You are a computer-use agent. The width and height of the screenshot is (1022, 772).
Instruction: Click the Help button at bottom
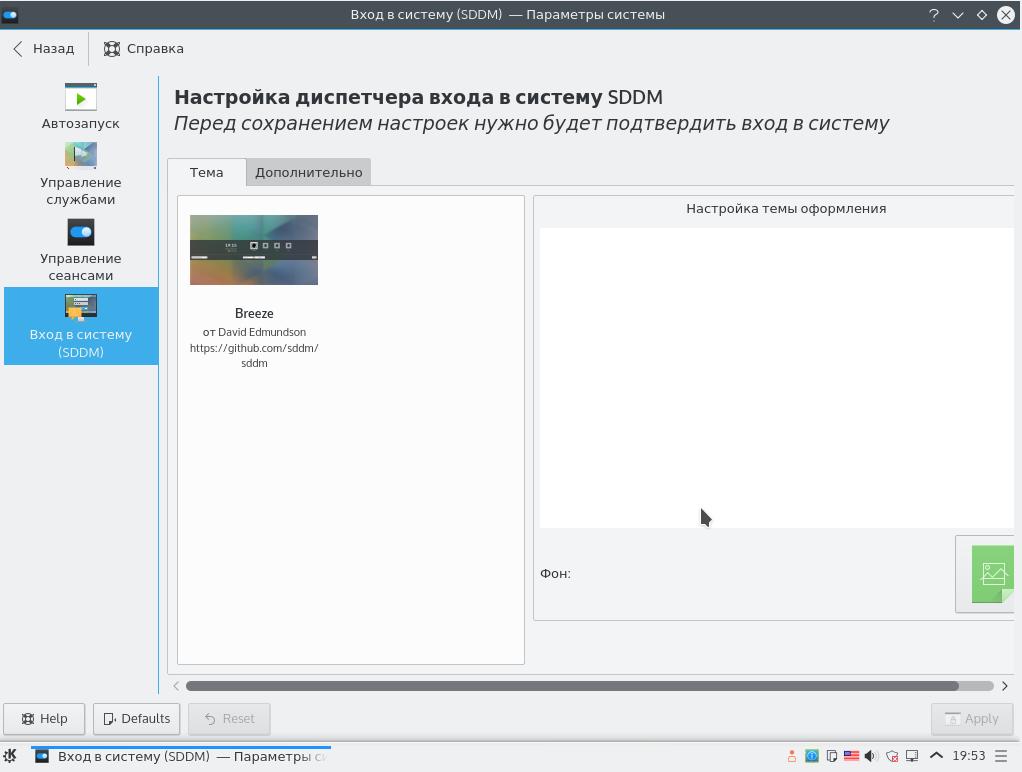44,719
